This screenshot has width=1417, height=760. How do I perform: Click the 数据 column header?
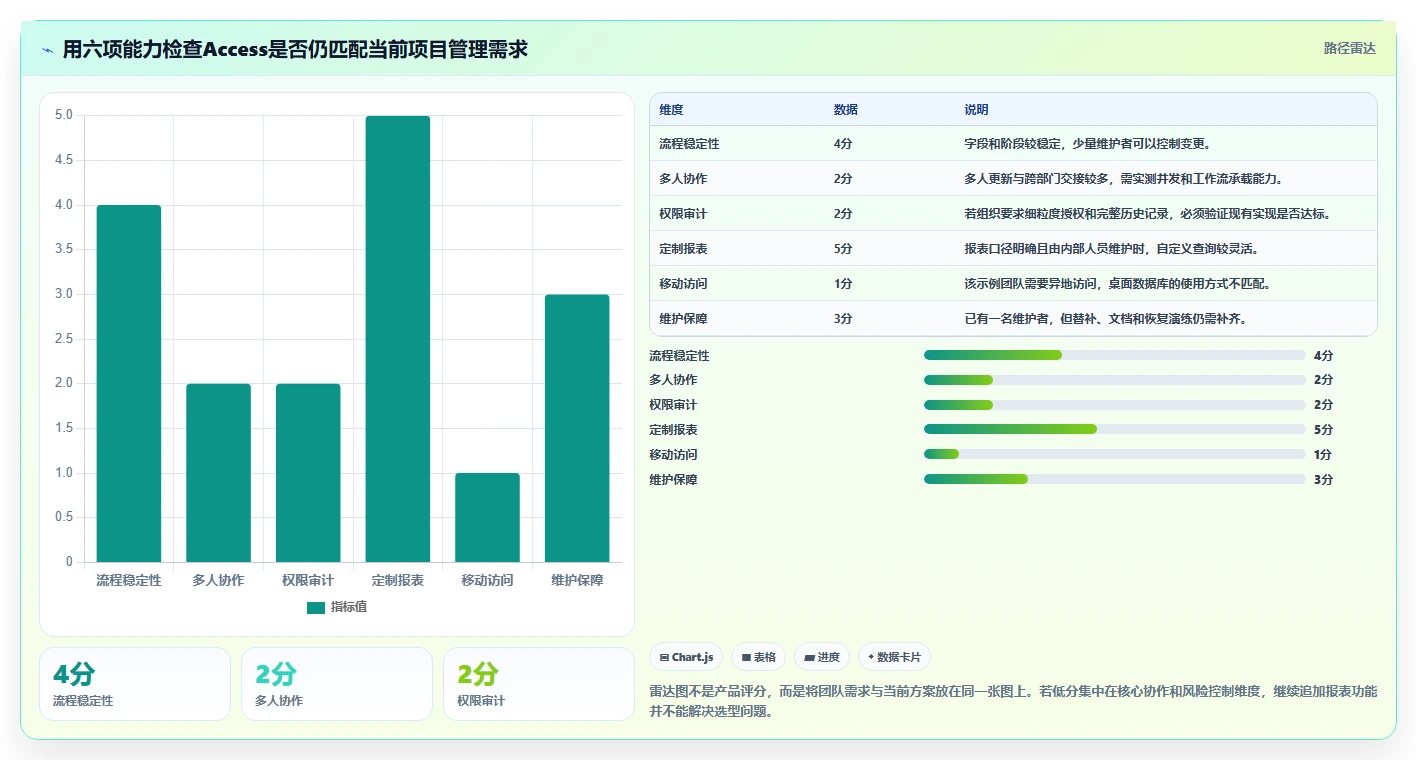tap(846, 110)
